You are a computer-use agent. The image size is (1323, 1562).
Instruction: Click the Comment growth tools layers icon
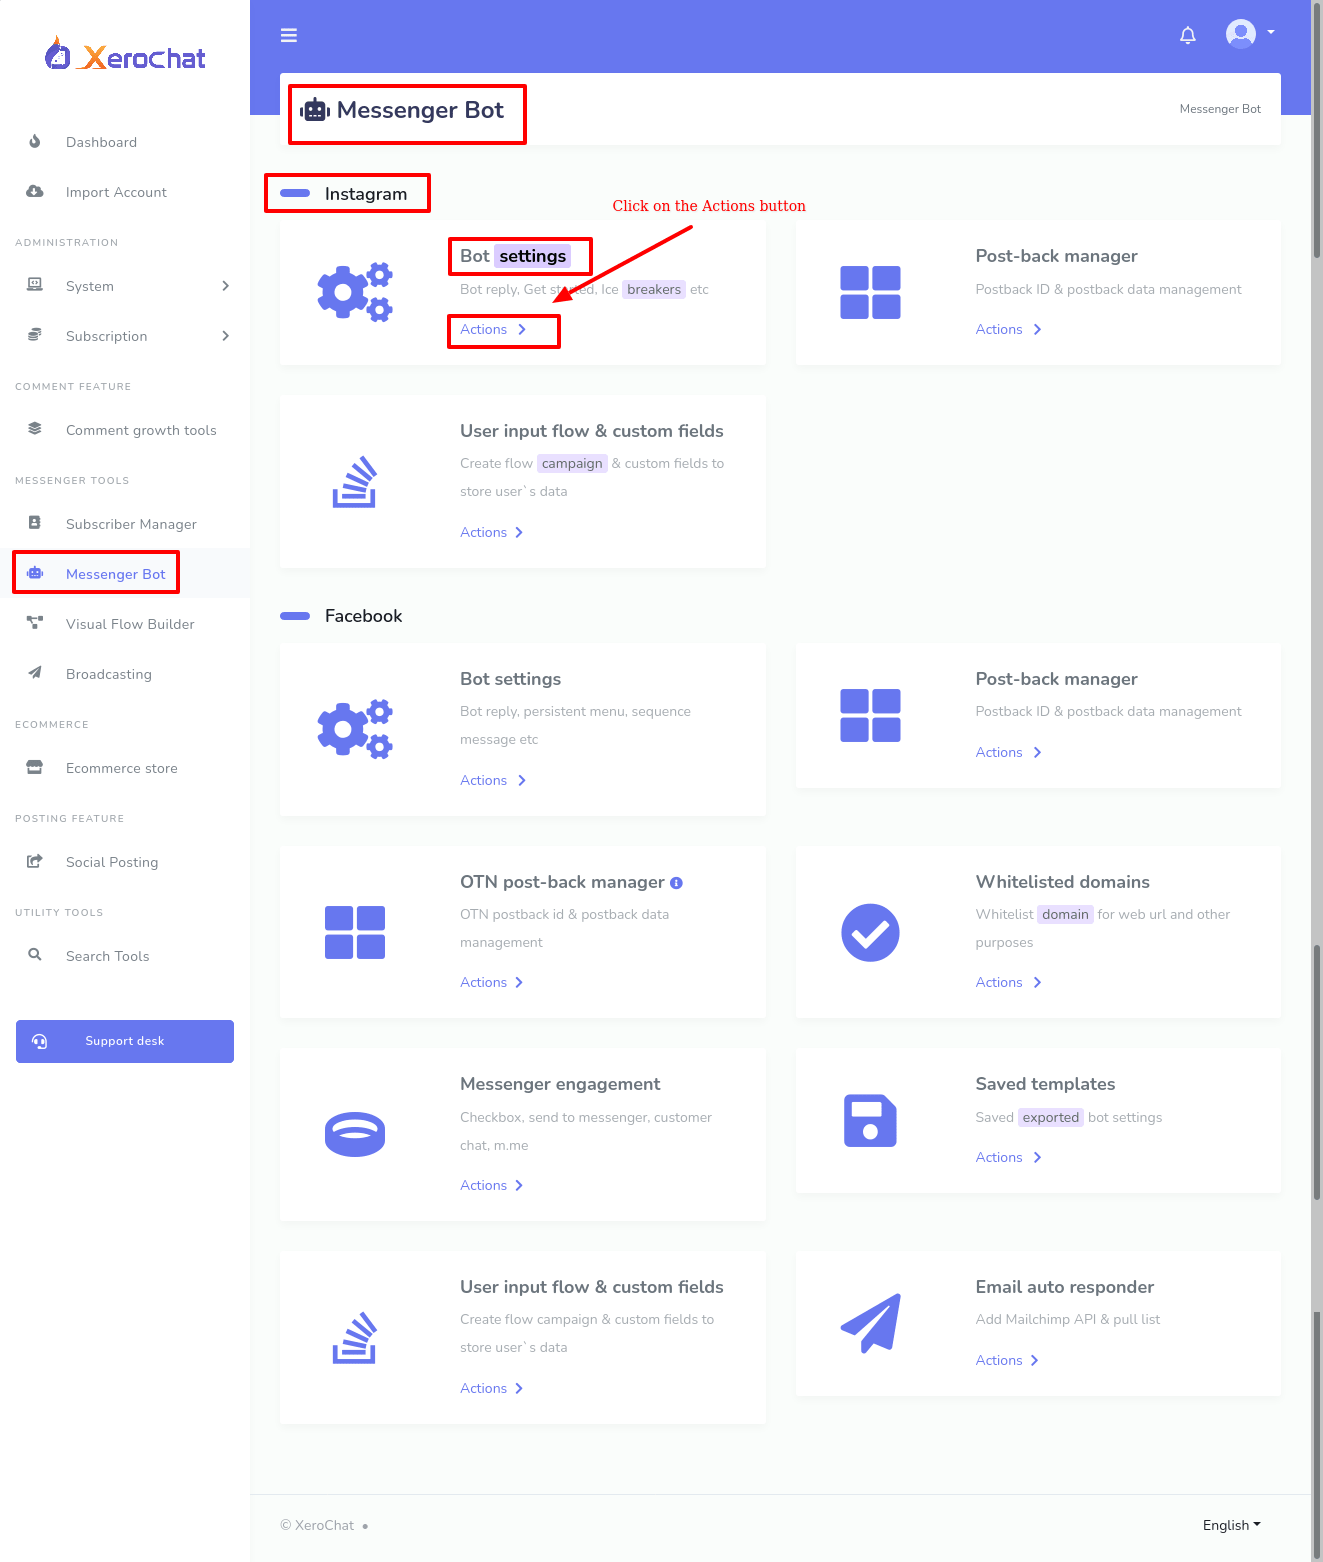point(35,429)
